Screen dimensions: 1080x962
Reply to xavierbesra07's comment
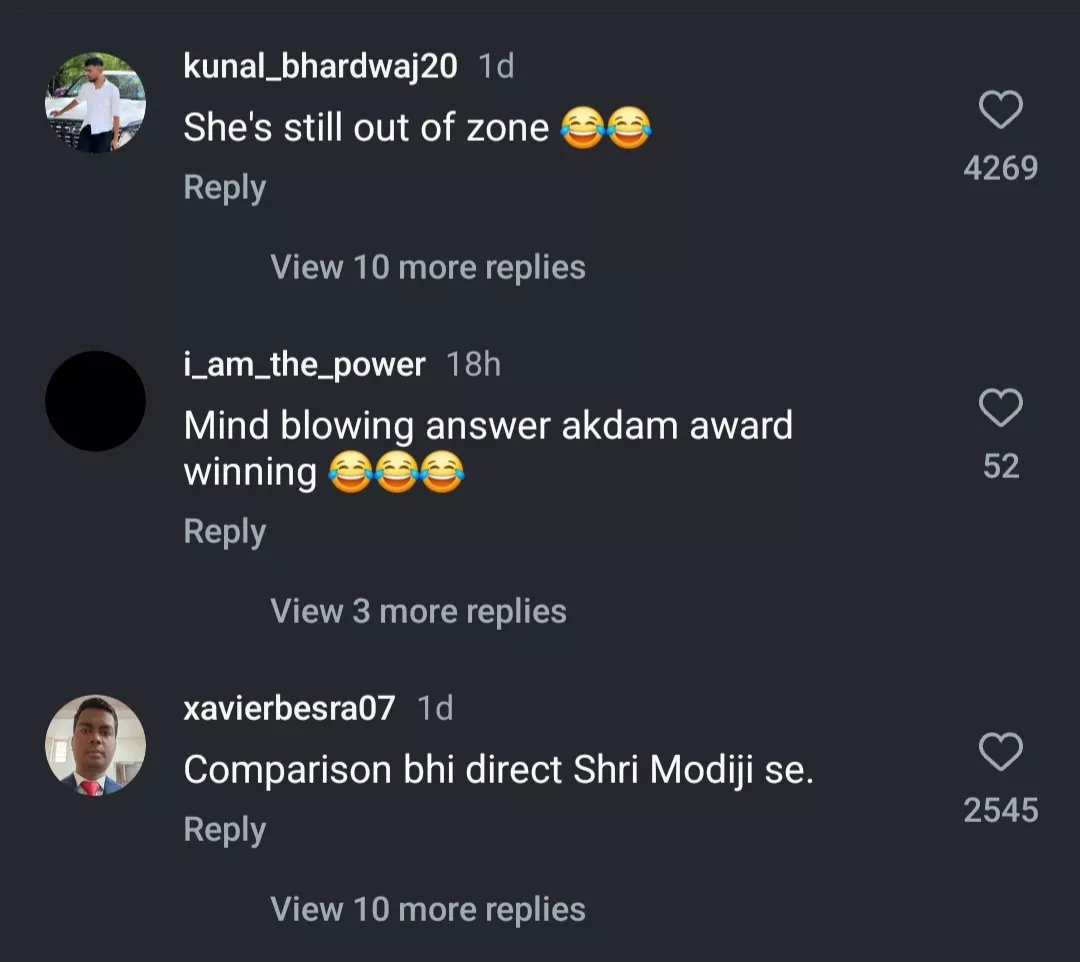[x=224, y=830]
